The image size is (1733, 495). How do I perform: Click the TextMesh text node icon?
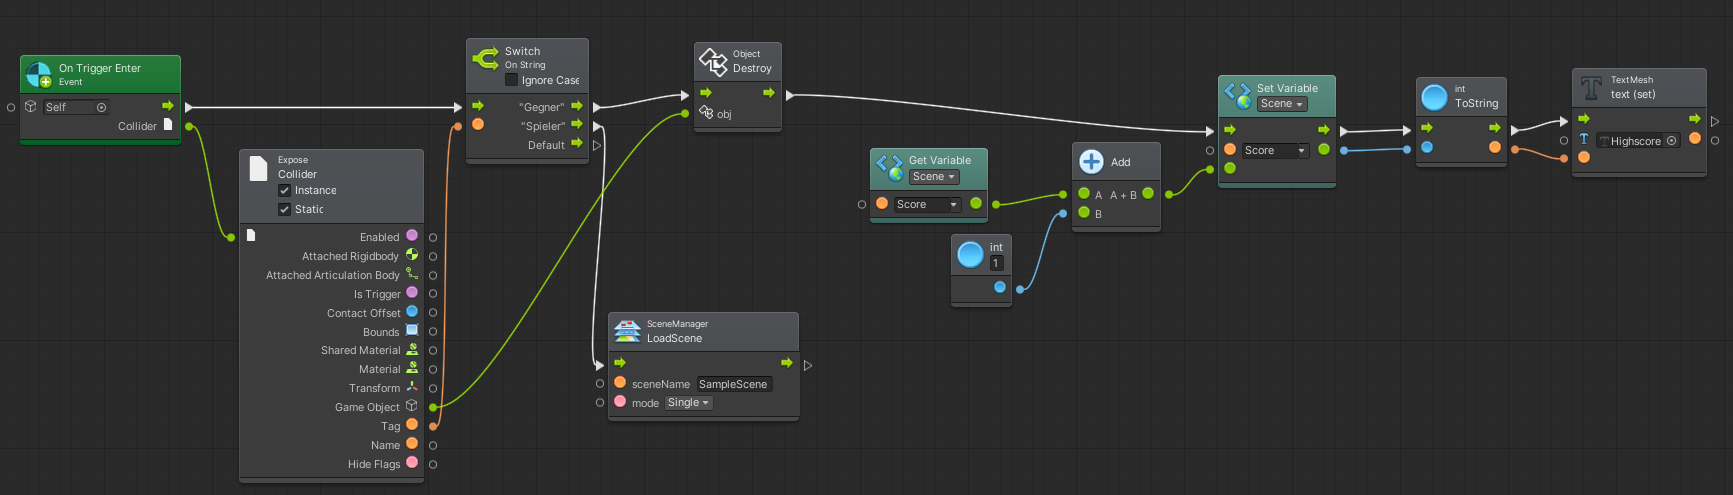point(1590,88)
